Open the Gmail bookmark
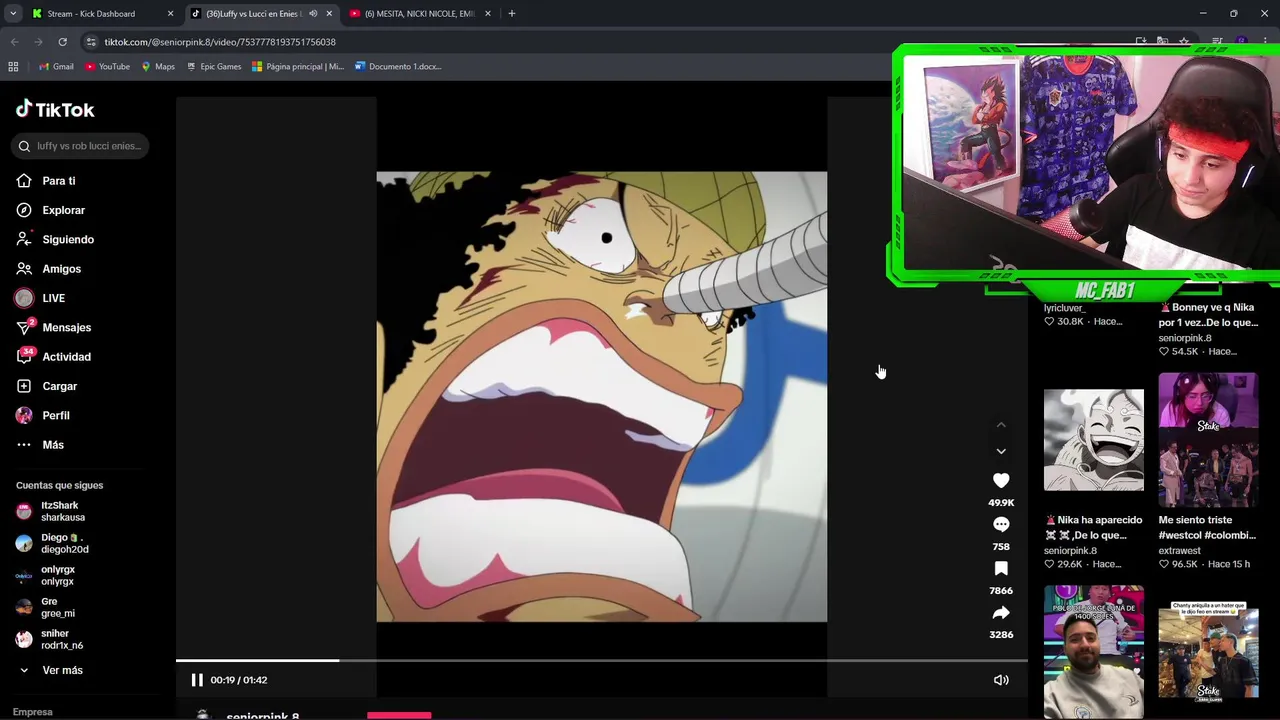The image size is (1280, 720). [56, 66]
